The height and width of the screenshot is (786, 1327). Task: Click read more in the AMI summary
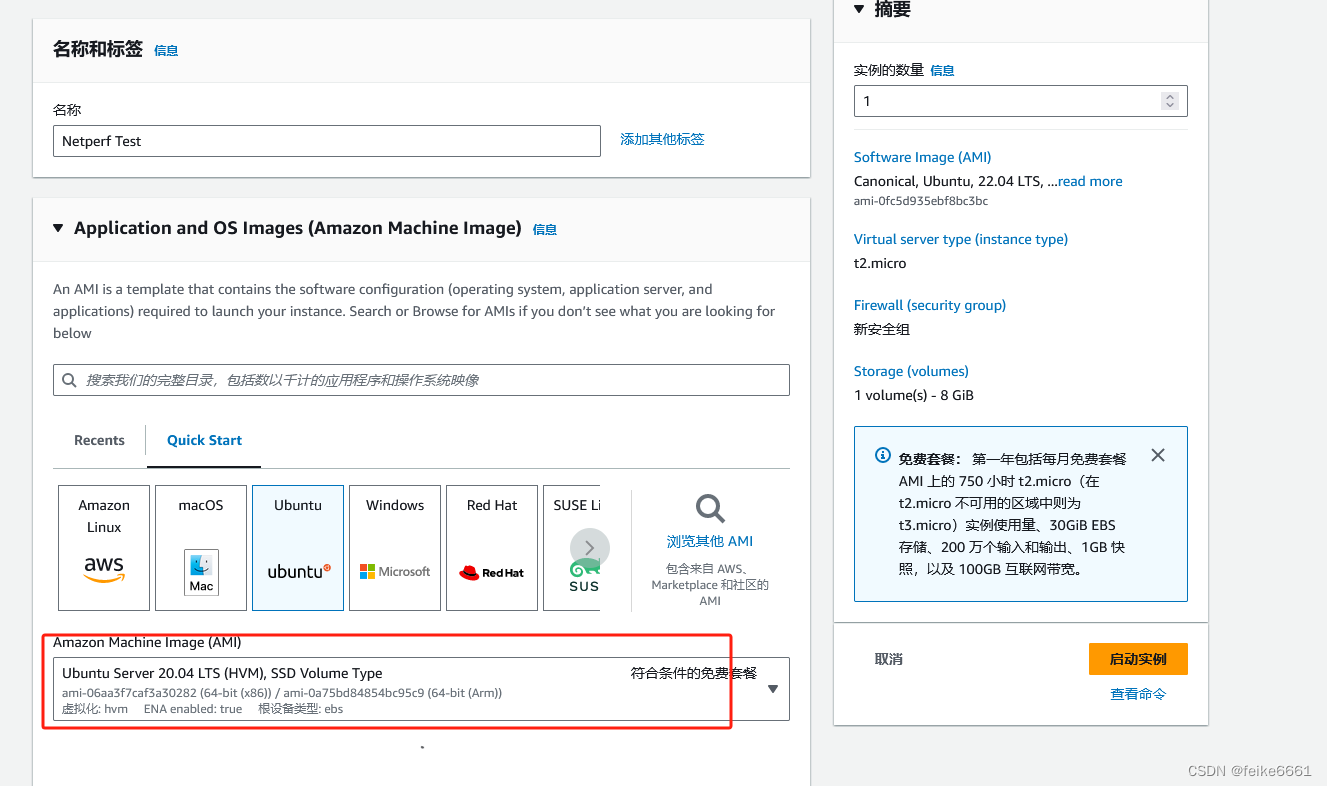click(1090, 181)
